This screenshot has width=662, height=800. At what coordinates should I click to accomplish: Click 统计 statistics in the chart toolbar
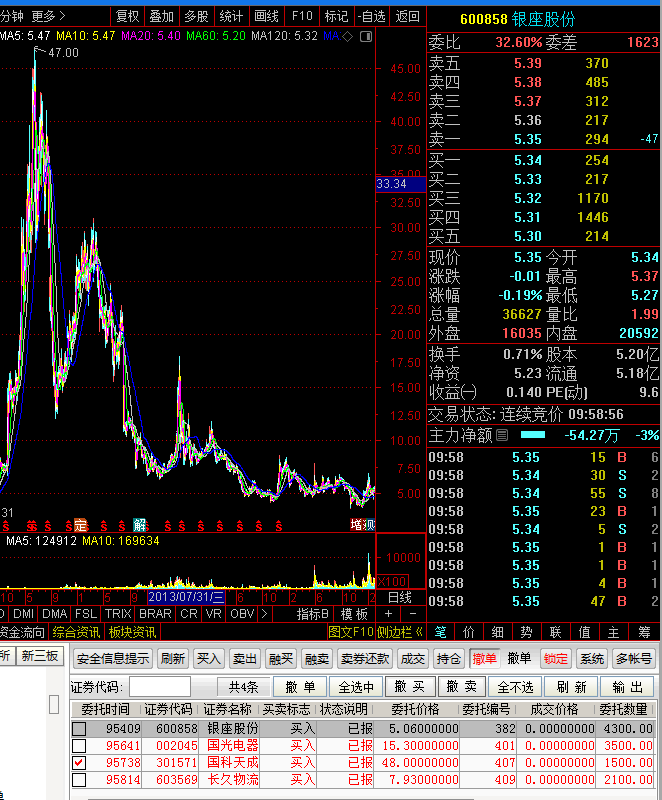231,17
